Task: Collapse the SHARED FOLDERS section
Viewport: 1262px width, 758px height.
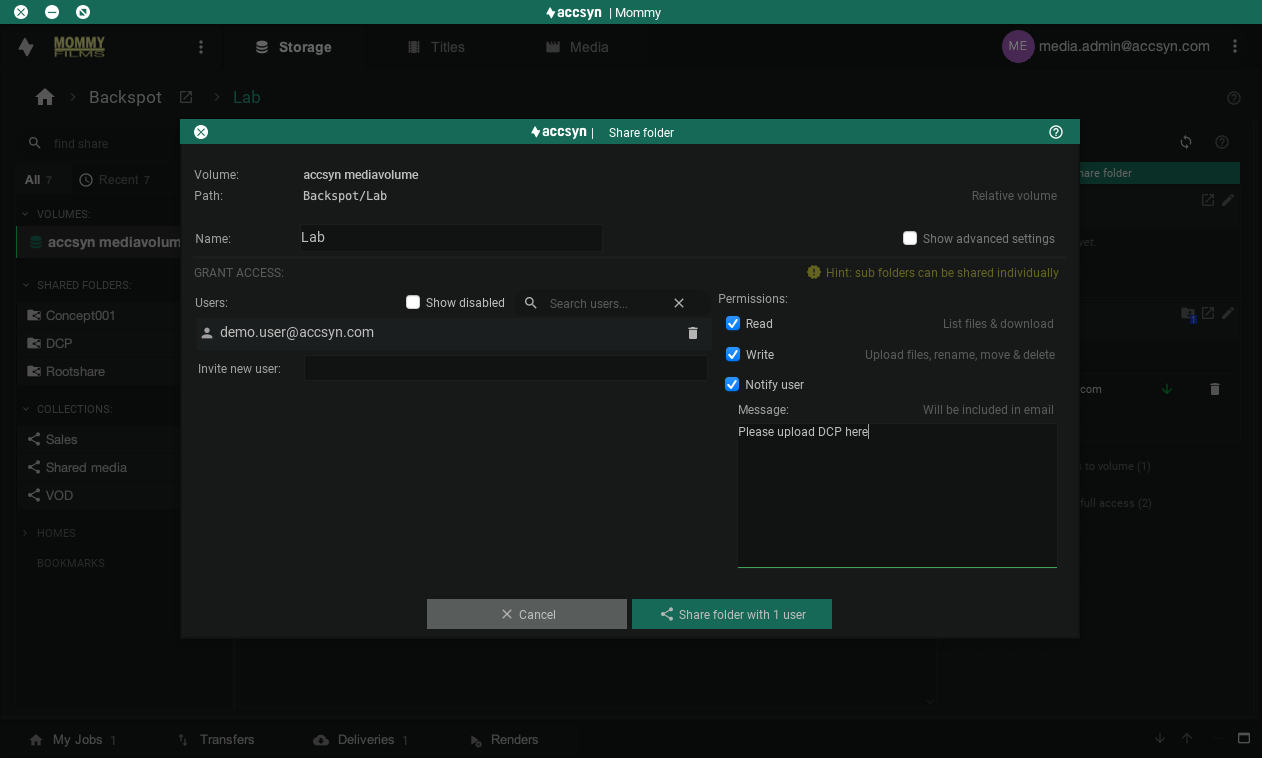Action: pyautogui.click(x=26, y=285)
